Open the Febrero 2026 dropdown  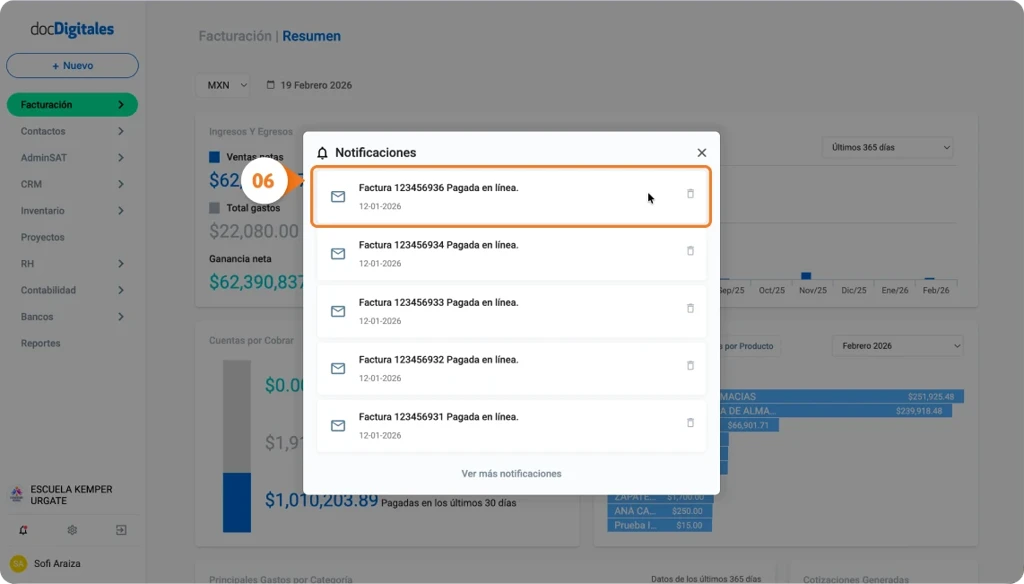(x=896, y=345)
